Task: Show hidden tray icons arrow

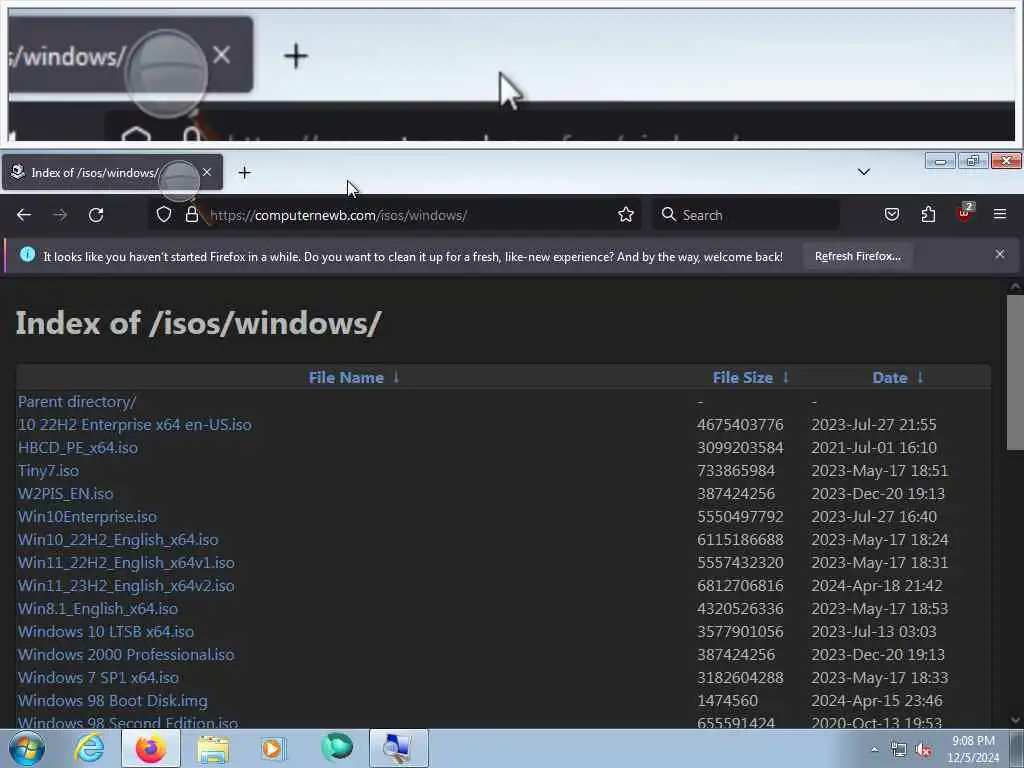Action: [874, 750]
